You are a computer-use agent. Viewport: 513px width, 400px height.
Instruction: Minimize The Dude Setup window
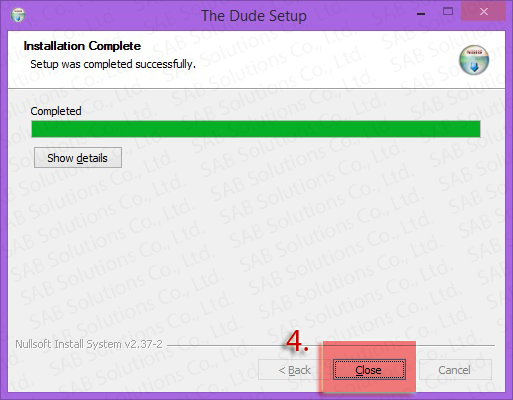point(421,14)
